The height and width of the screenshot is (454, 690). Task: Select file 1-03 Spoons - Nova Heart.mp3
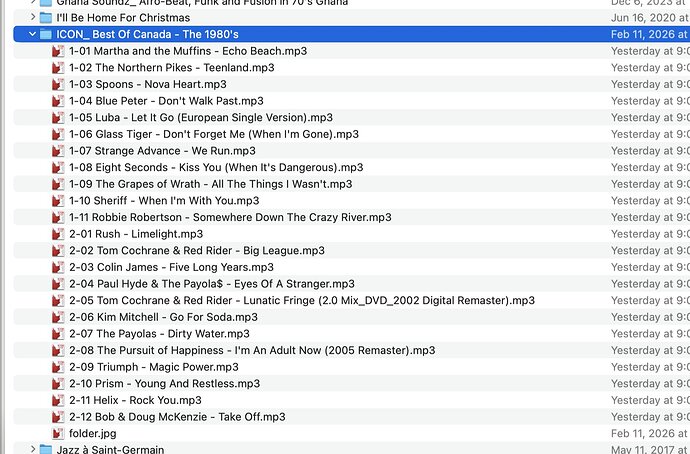[148, 84]
